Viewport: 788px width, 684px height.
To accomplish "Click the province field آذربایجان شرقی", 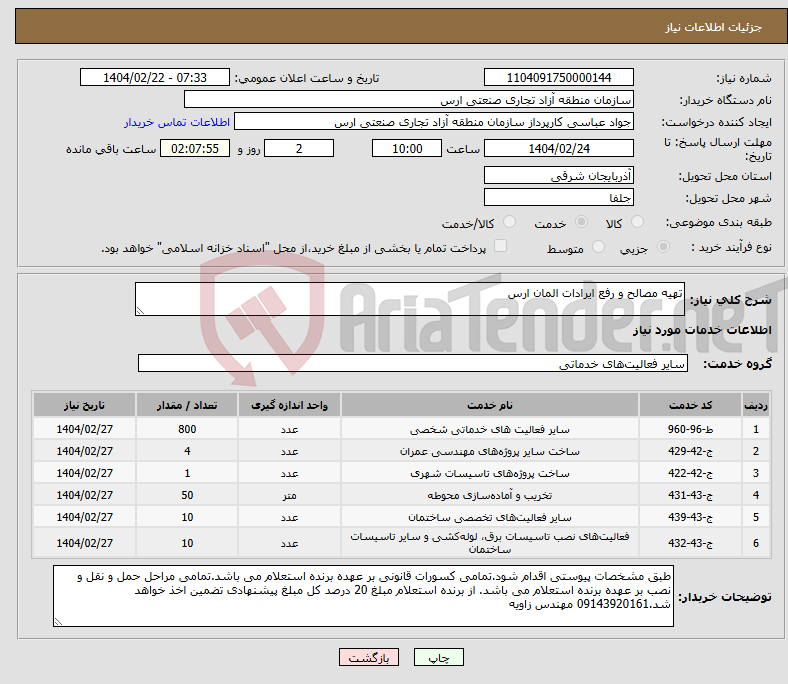I will 558,175.
